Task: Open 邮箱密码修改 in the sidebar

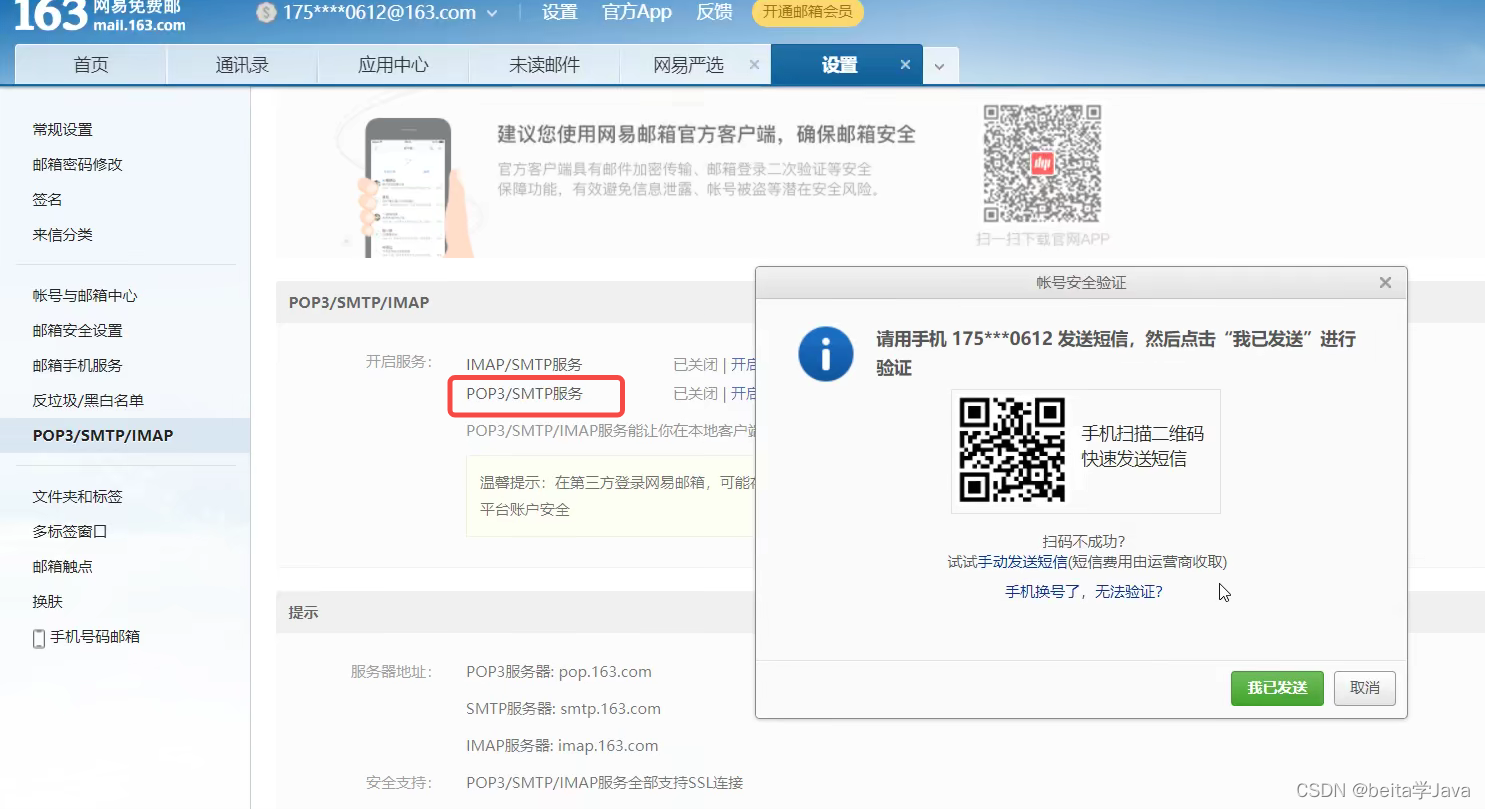Action: point(77,164)
